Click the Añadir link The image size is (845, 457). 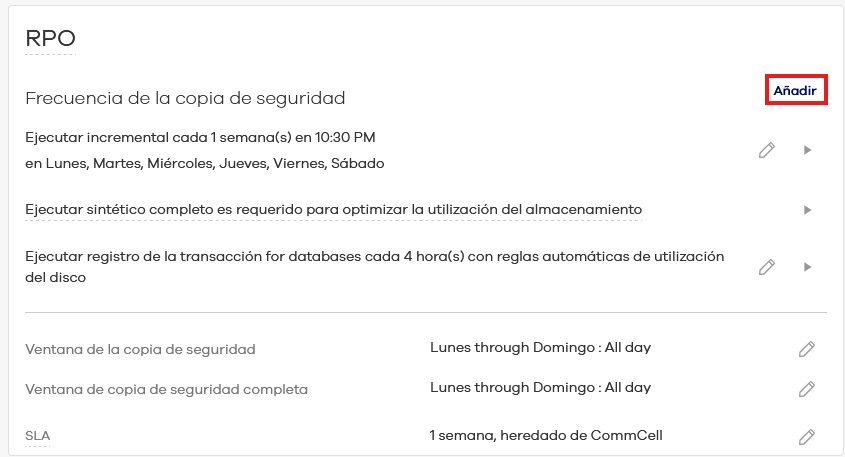795,90
